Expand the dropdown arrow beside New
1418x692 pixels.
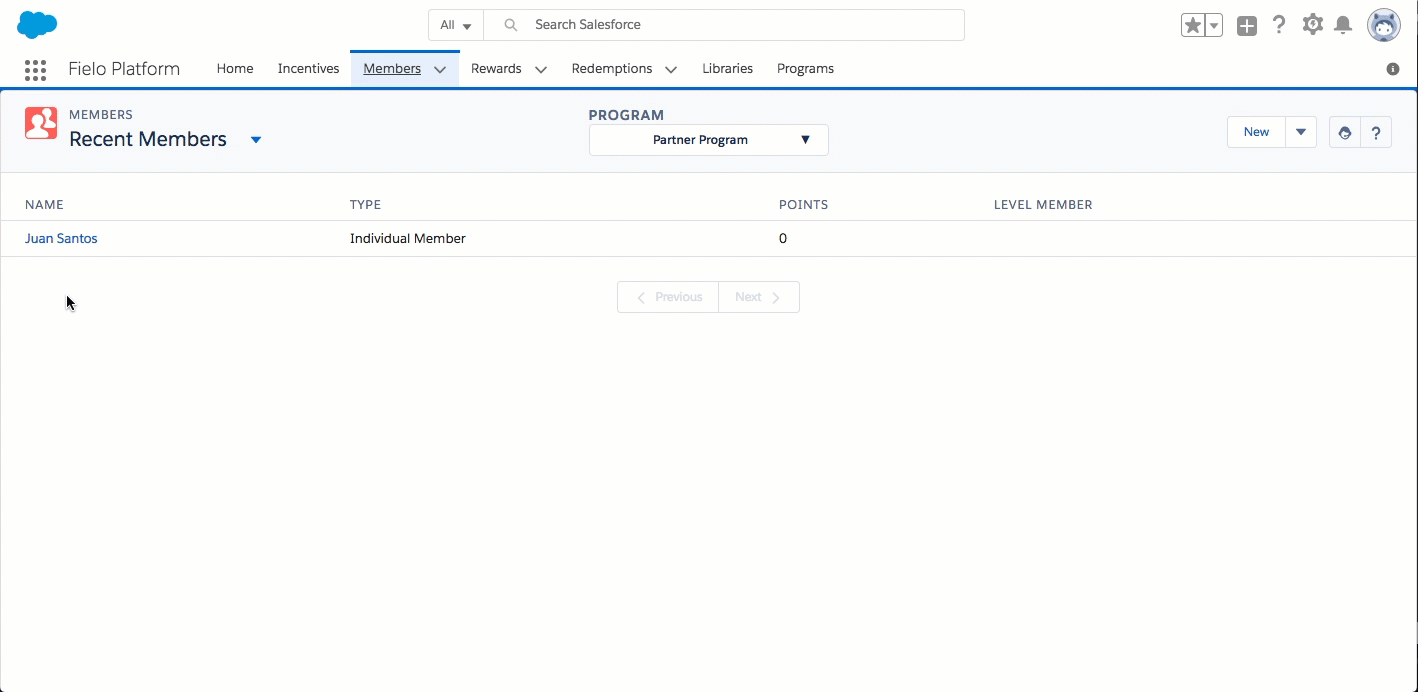pyautogui.click(x=1301, y=132)
